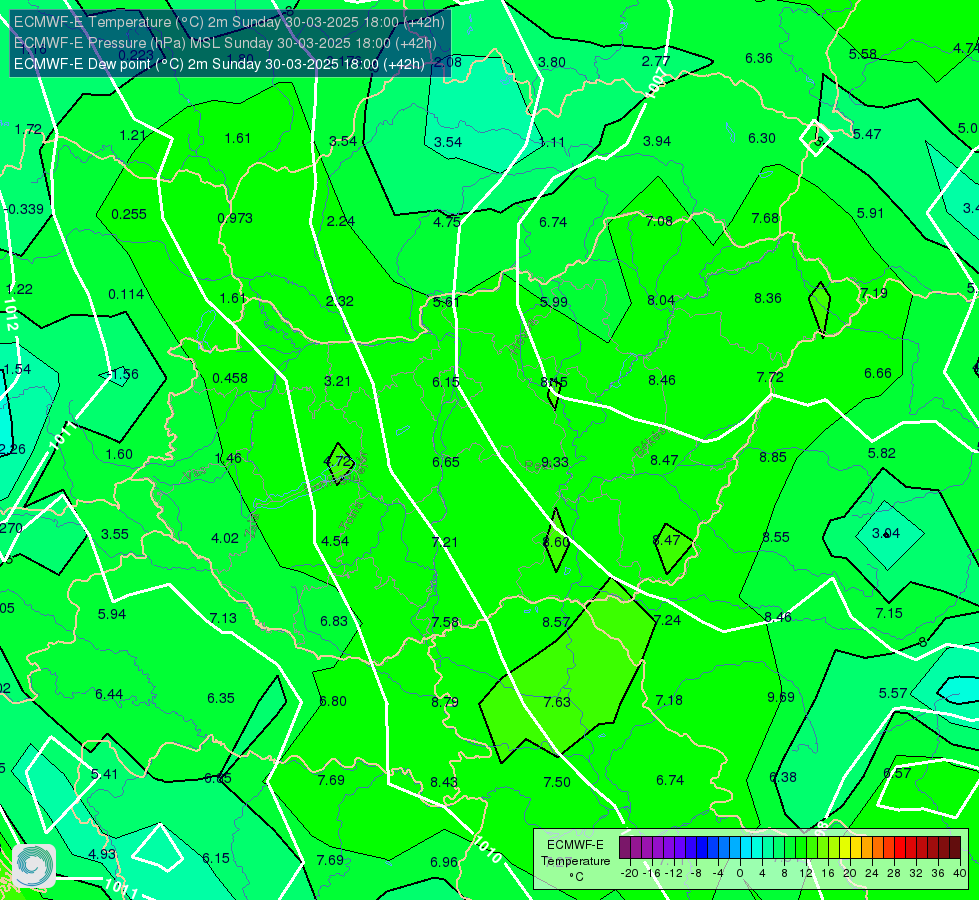The width and height of the screenshot is (979, 900).
Task: Click the 8.60 temperature value
Action: (x=556, y=542)
